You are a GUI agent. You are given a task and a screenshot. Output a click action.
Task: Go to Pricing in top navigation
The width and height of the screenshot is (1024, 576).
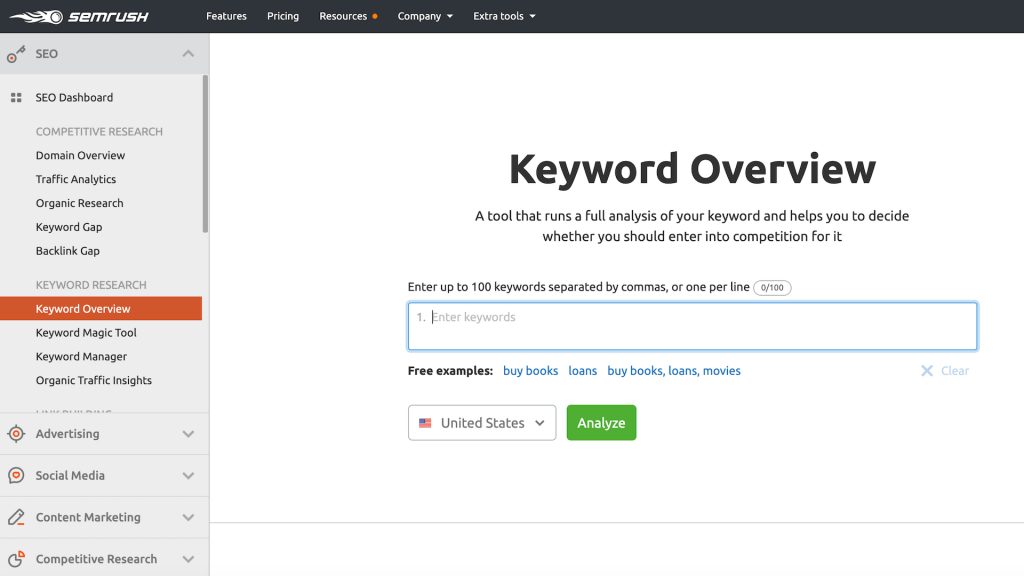[283, 16]
